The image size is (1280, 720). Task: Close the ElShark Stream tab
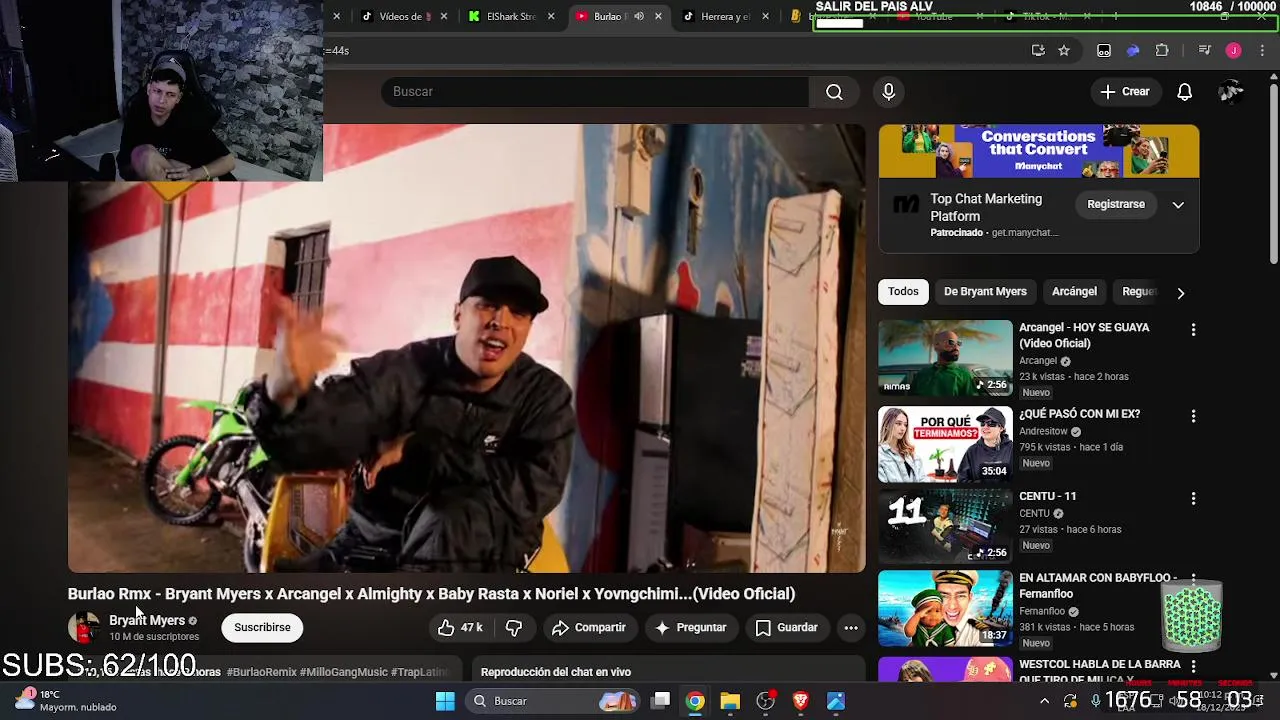click(x=551, y=16)
